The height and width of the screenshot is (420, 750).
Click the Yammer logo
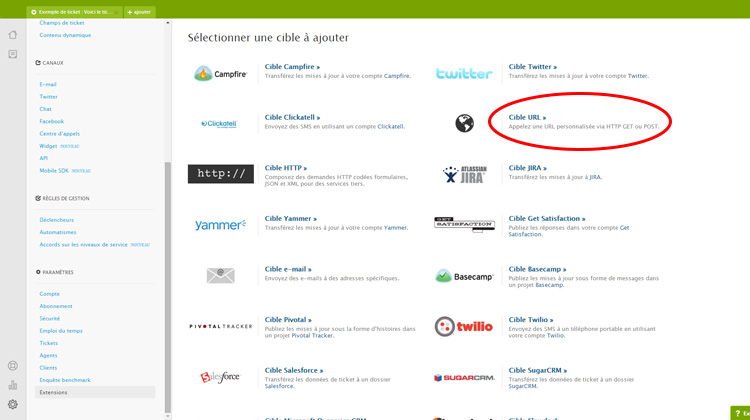tap(221, 225)
